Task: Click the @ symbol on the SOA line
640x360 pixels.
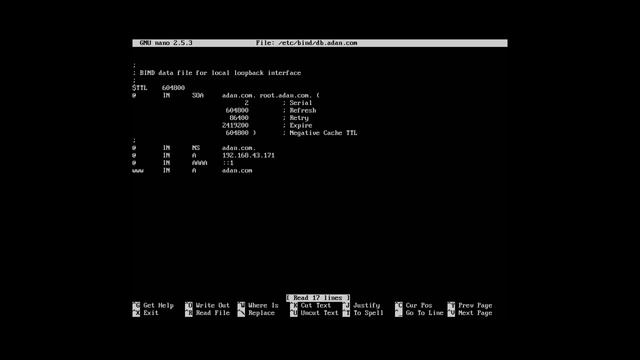Action: pos(134,96)
